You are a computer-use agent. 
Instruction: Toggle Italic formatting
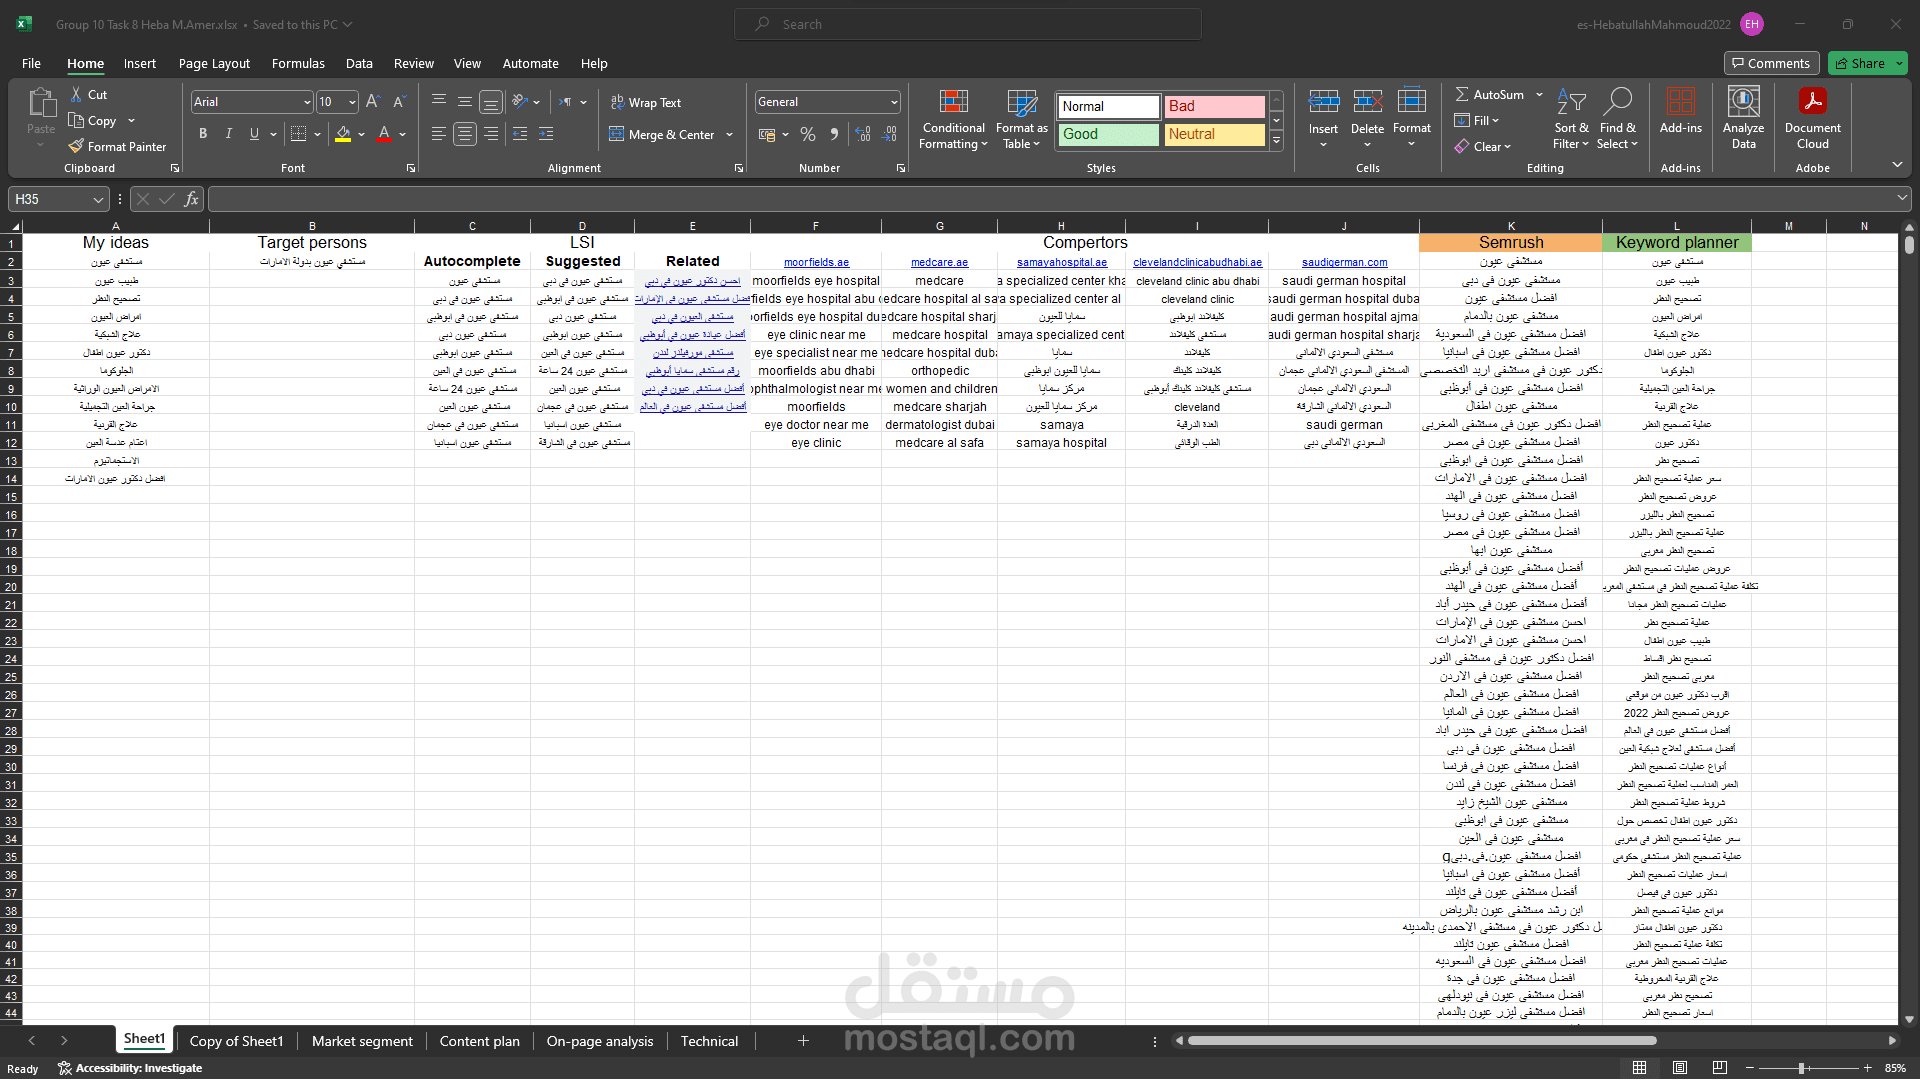tap(228, 134)
